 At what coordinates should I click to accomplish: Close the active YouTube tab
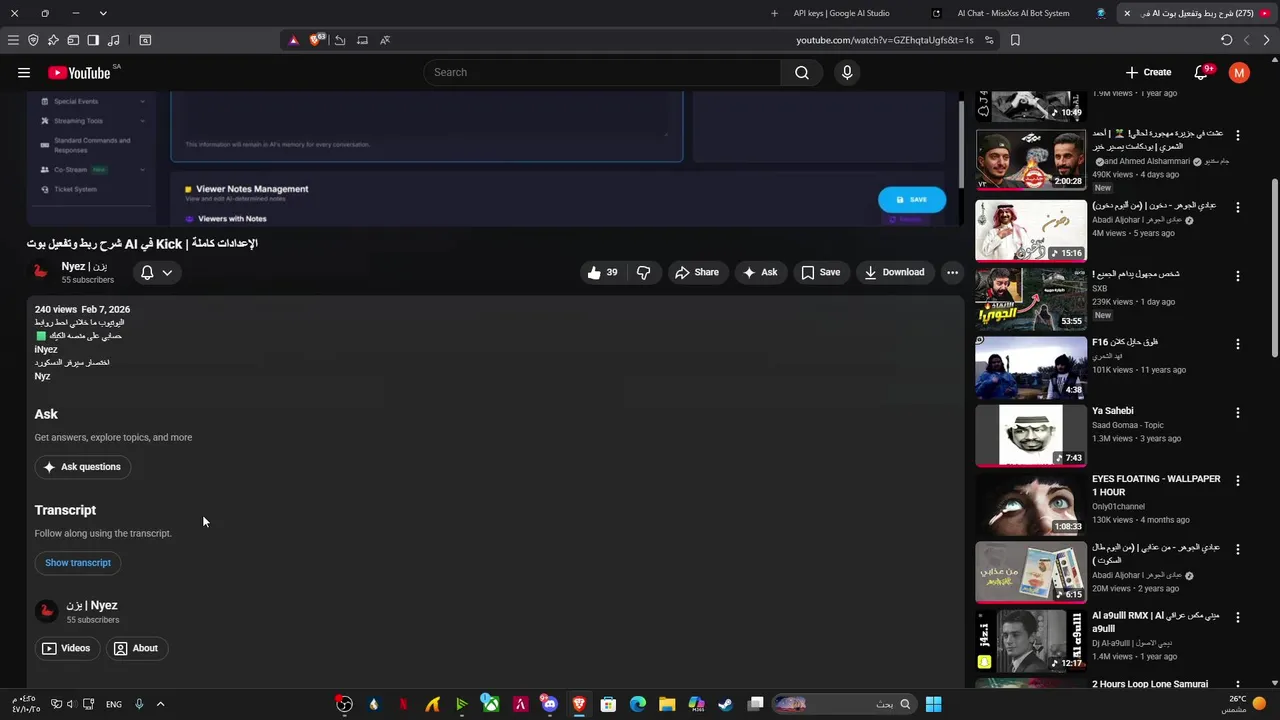(1127, 13)
